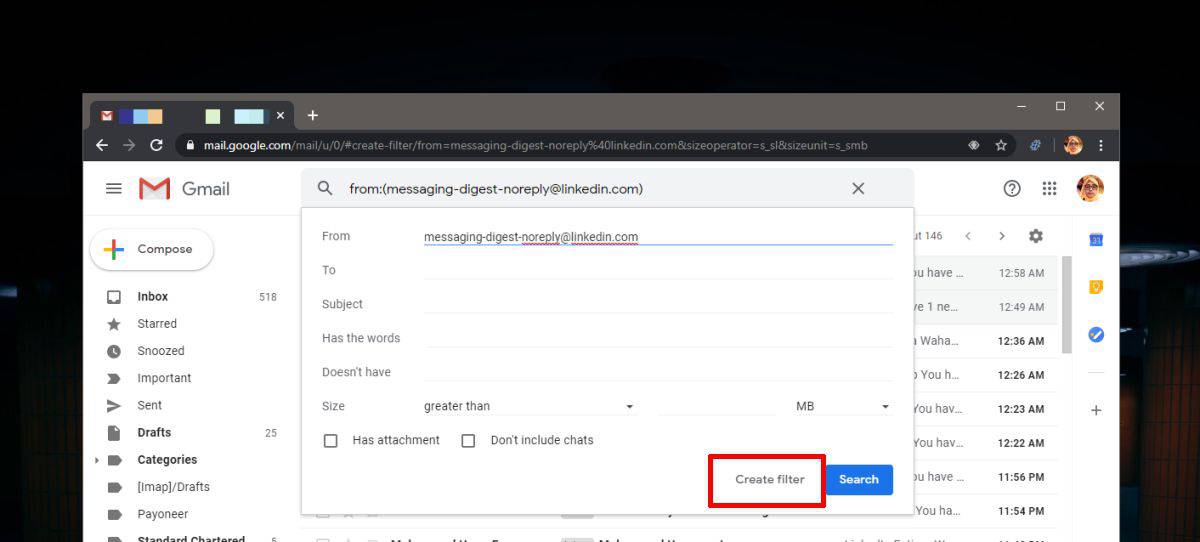Open the Standard Chartered label
1200x542 pixels.
click(x=190, y=538)
